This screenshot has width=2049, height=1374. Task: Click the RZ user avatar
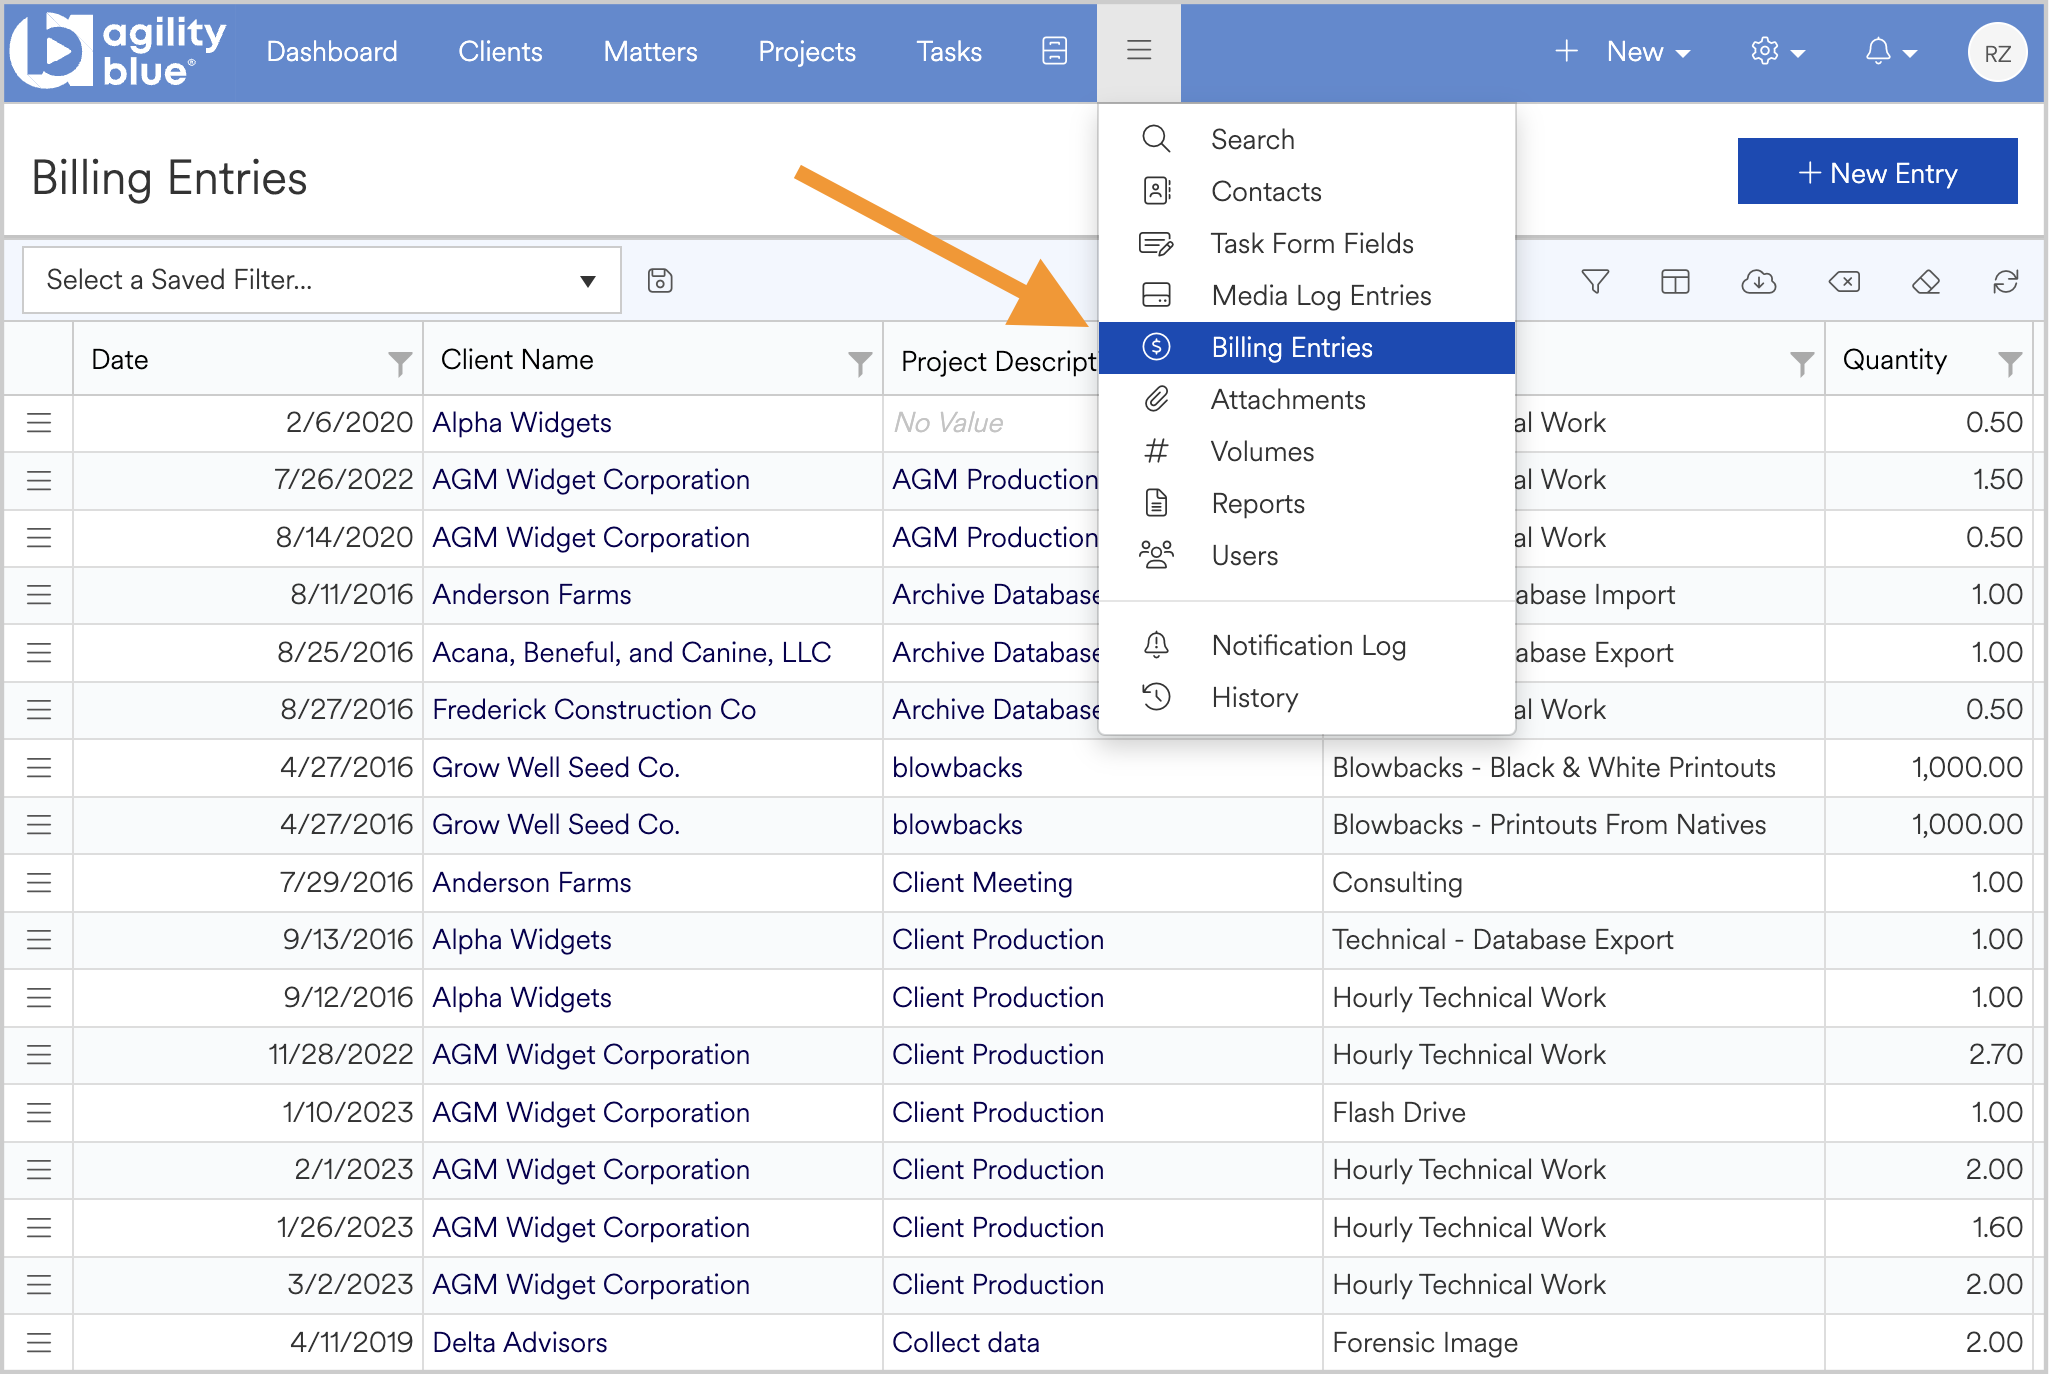[x=1997, y=53]
